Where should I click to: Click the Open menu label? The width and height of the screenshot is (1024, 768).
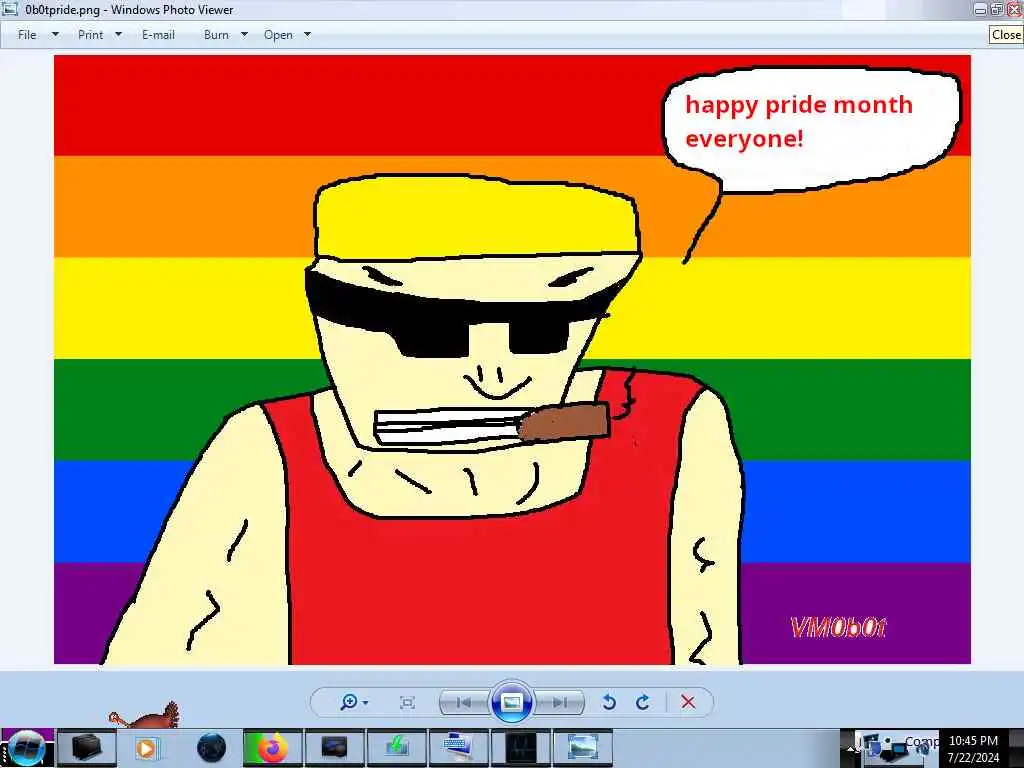coord(278,35)
